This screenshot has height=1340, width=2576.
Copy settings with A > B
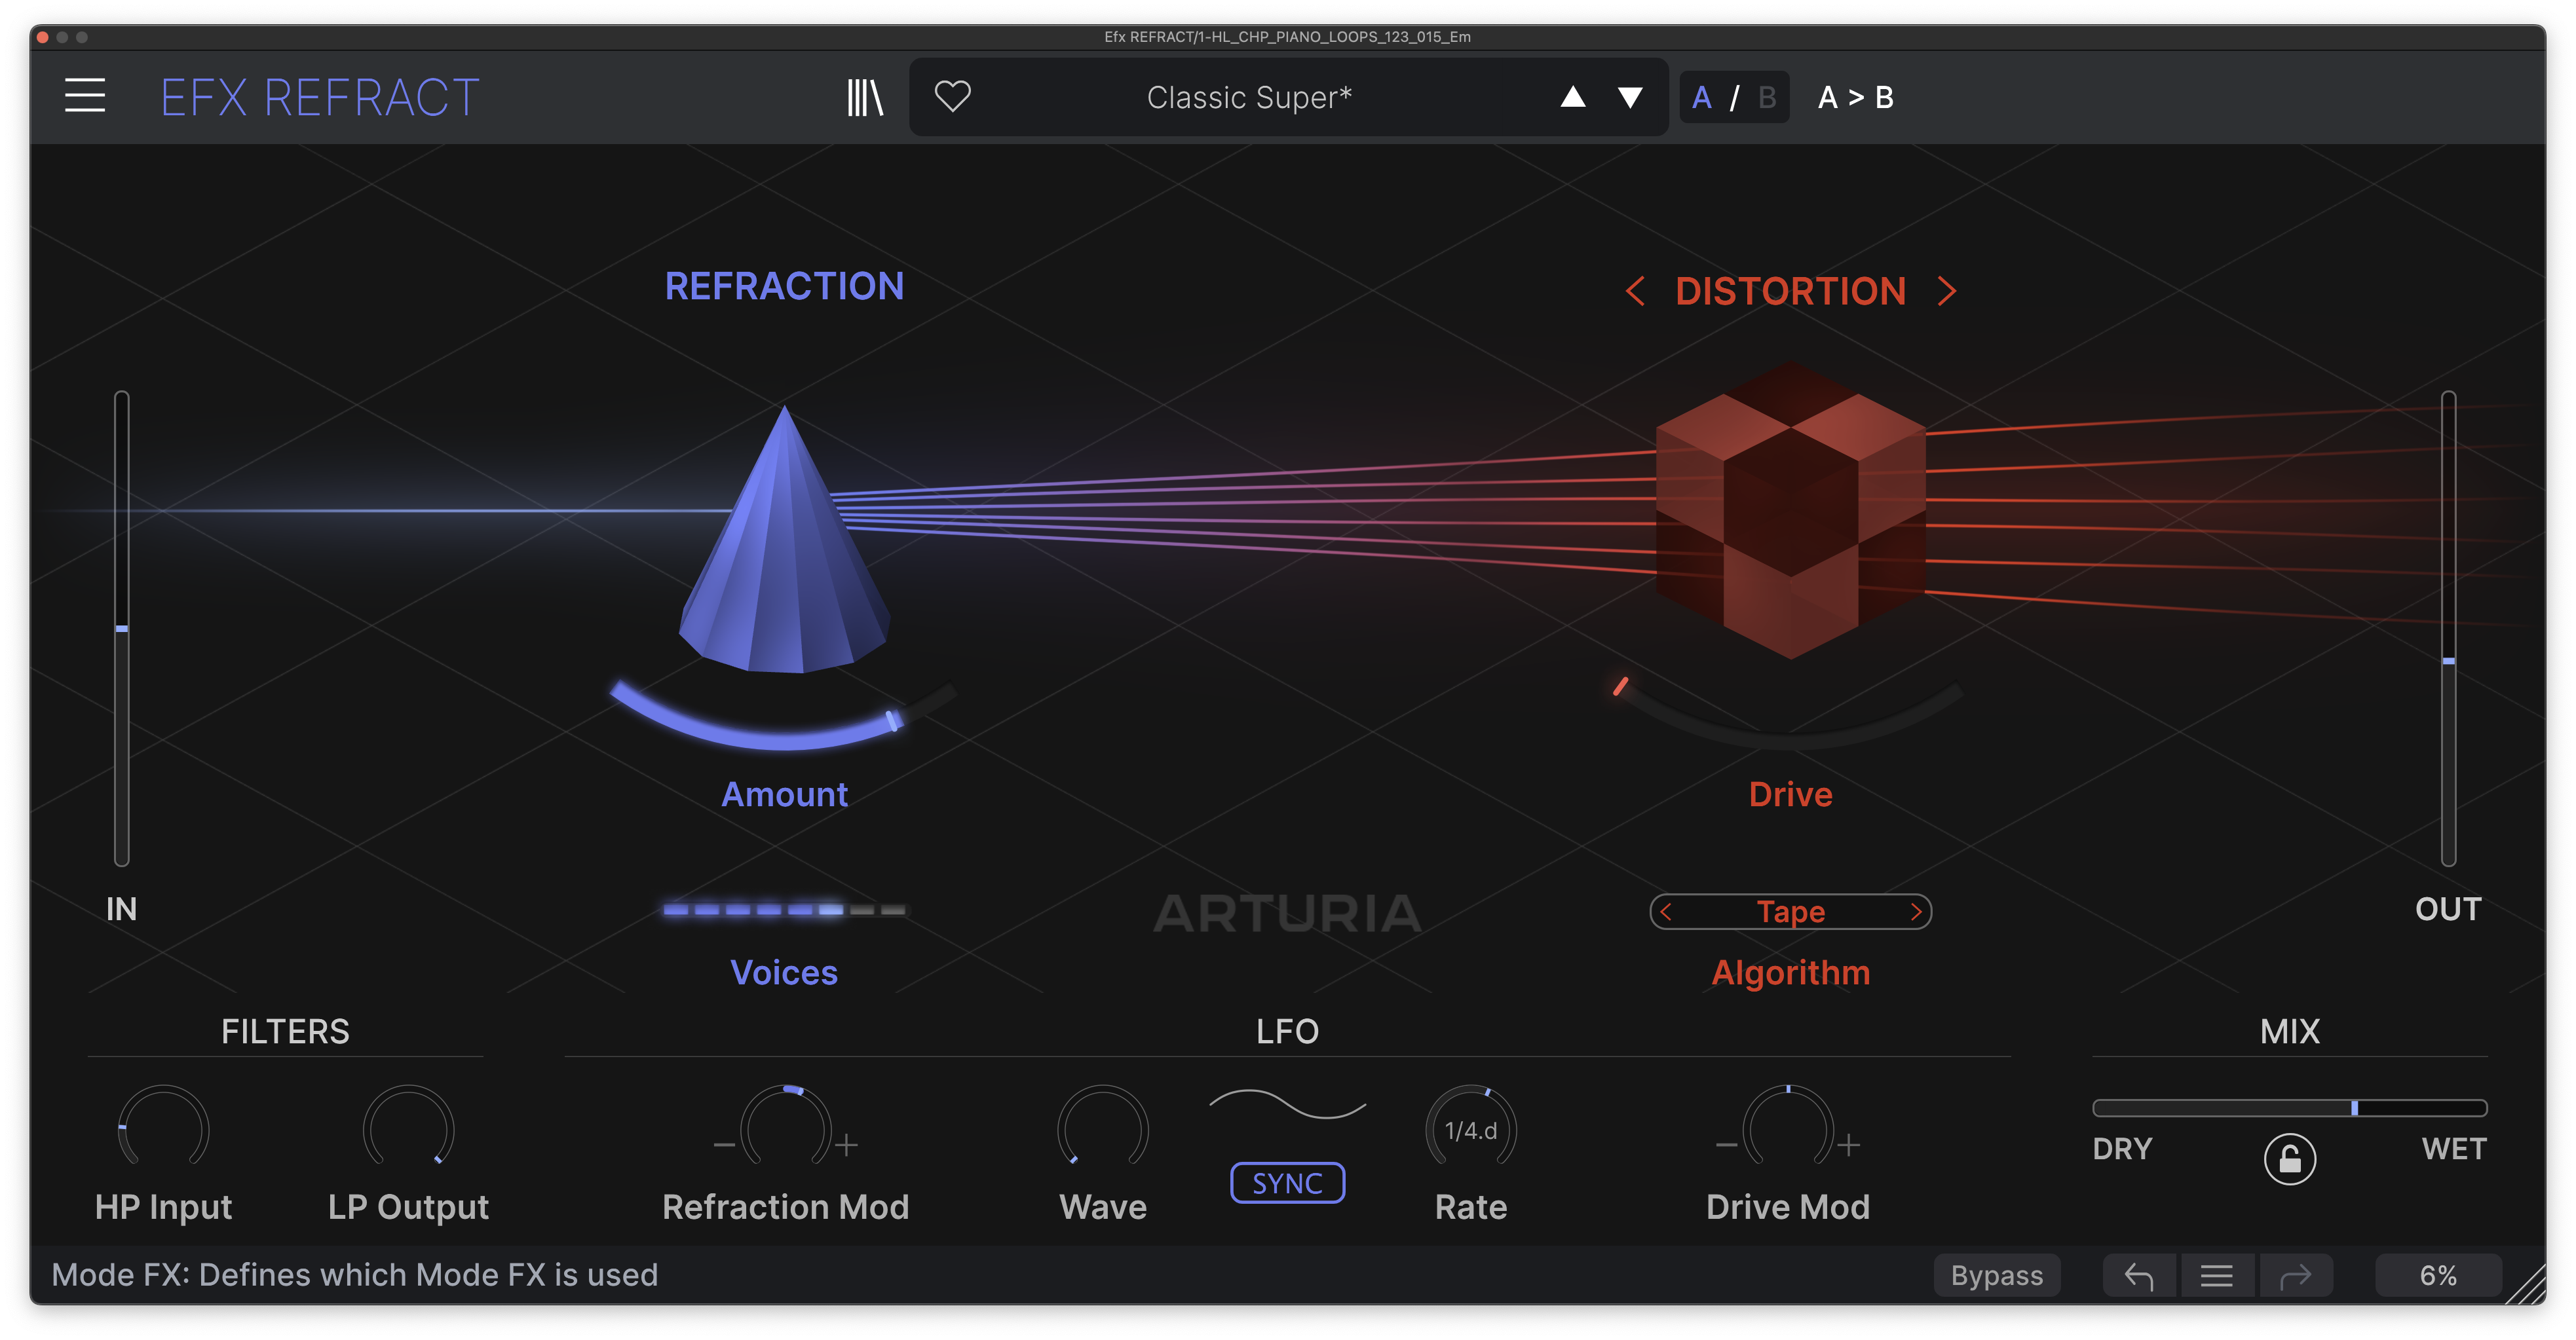pos(1855,97)
